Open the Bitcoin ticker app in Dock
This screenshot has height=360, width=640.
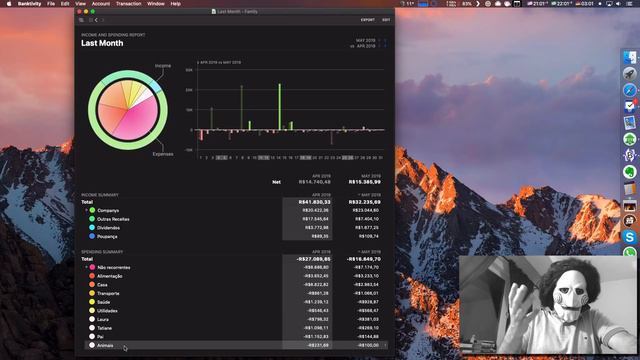(629, 156)
